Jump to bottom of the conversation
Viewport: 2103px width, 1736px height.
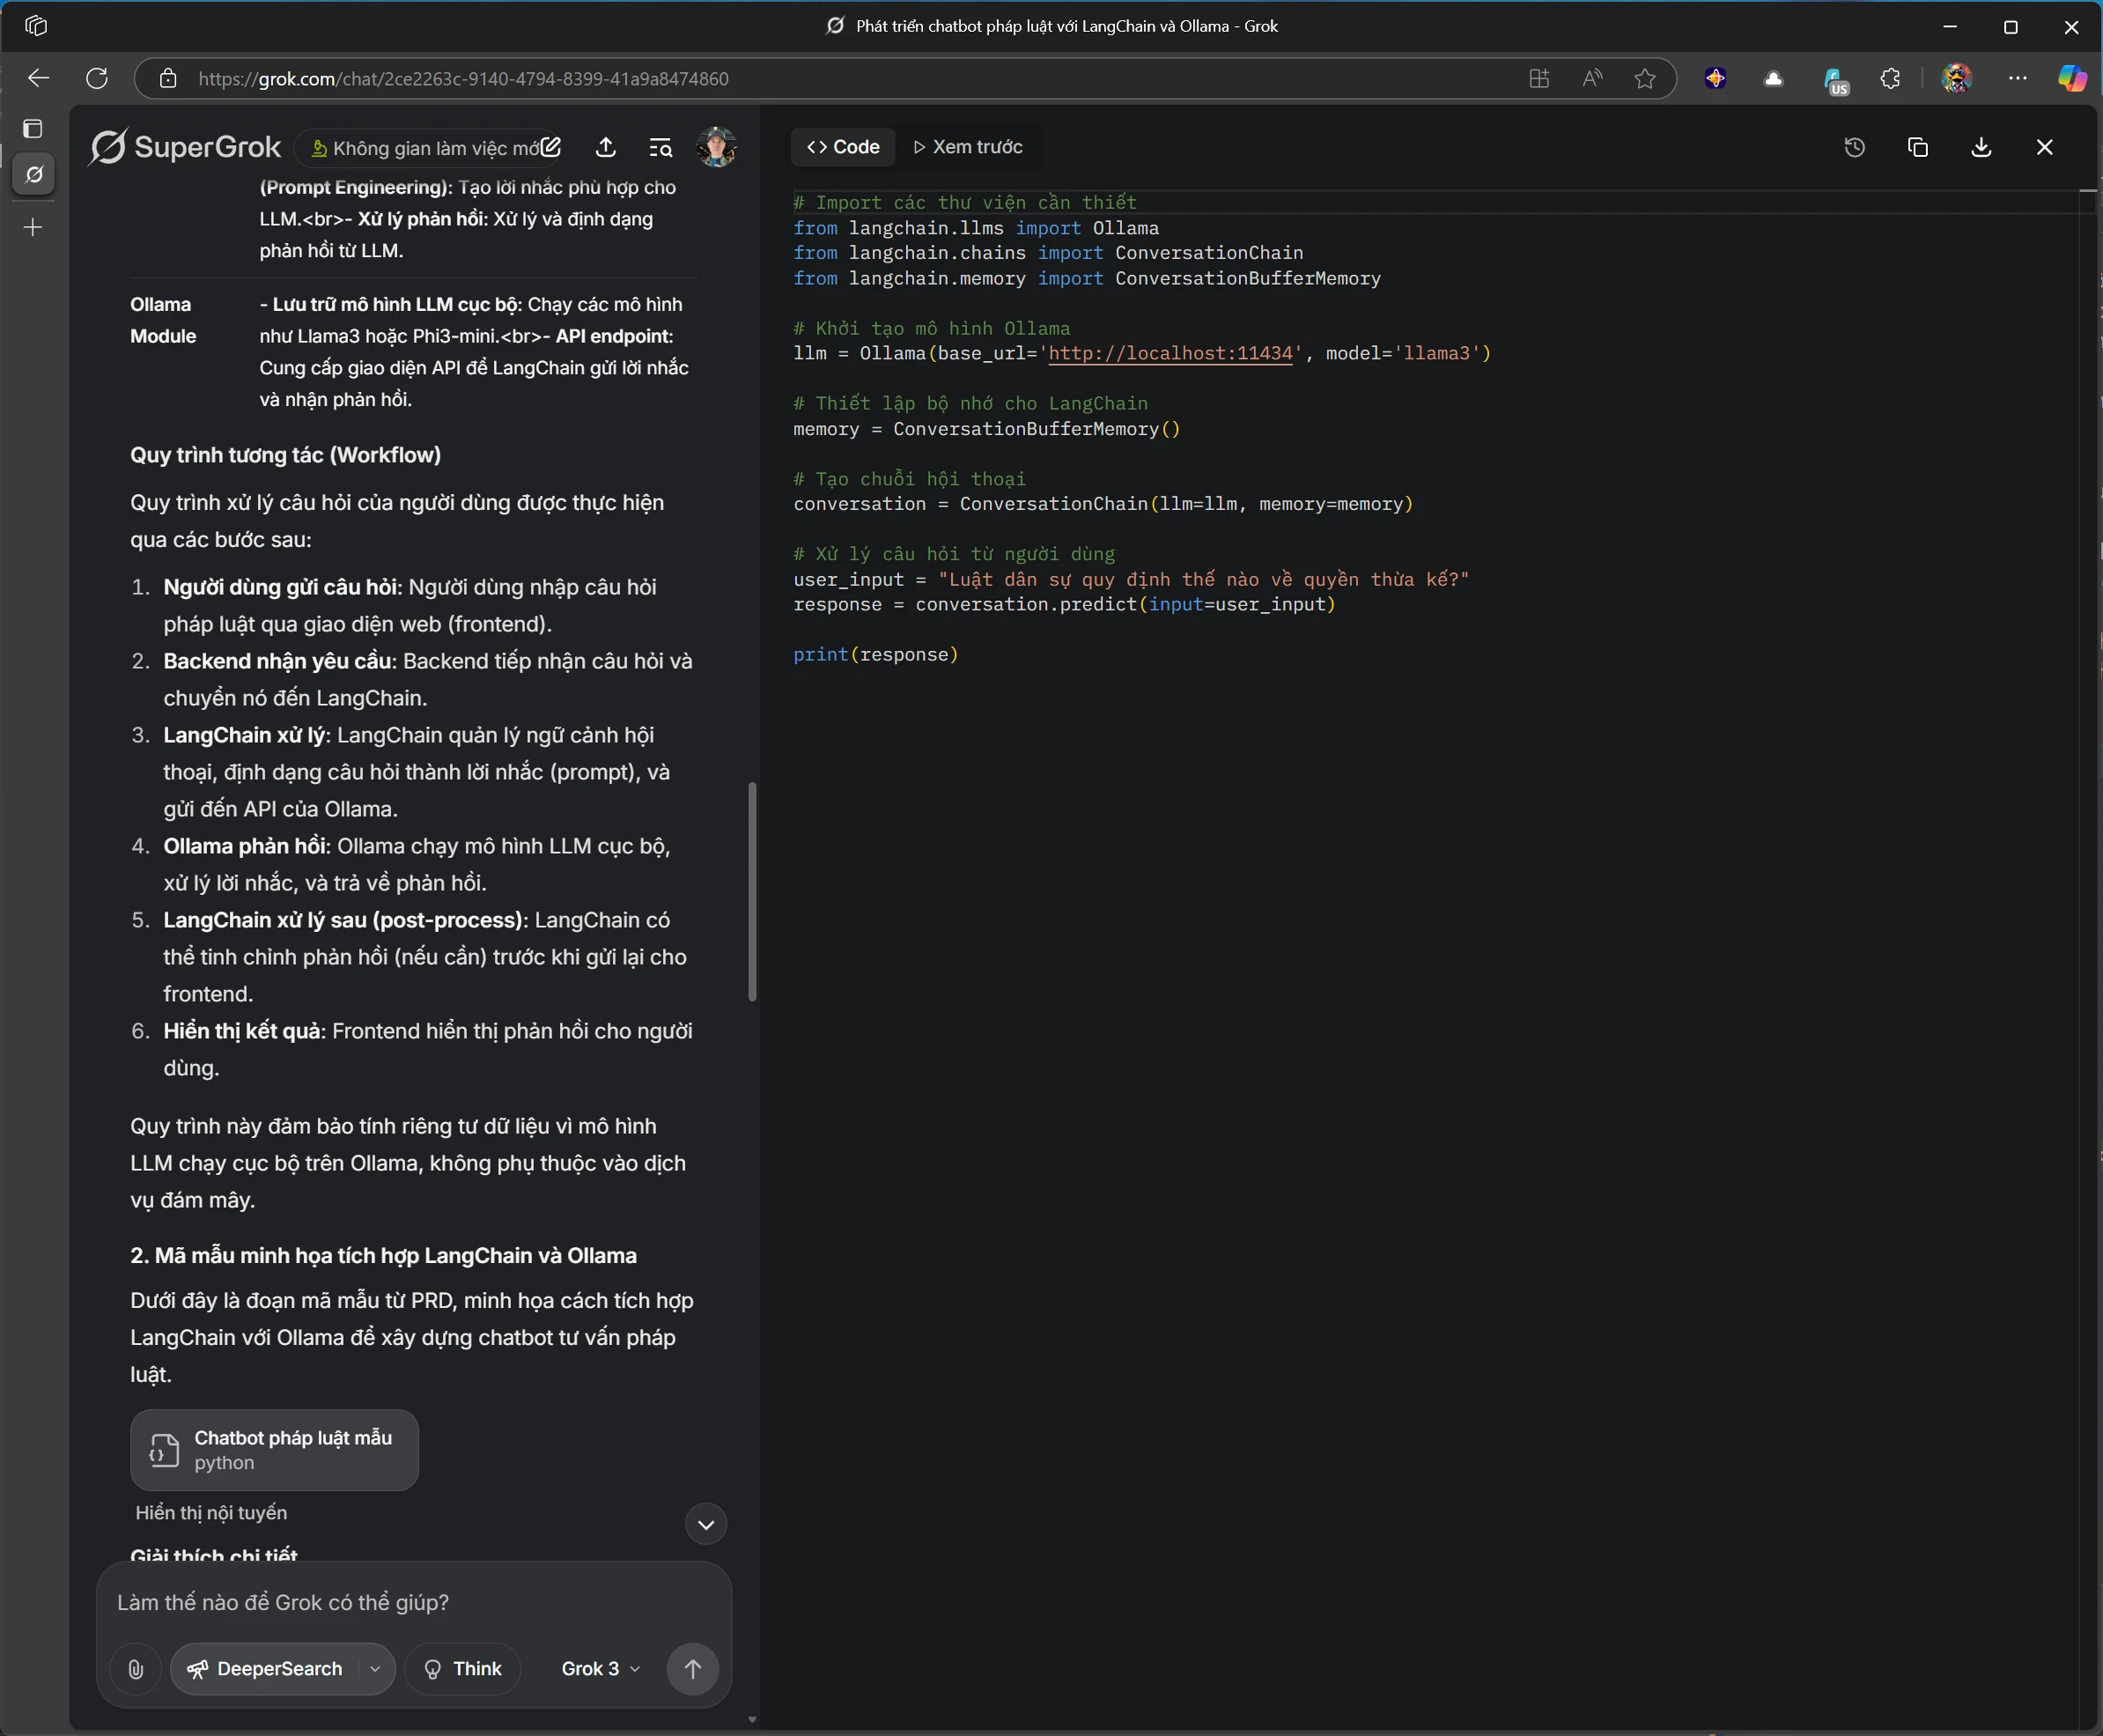706,1524
